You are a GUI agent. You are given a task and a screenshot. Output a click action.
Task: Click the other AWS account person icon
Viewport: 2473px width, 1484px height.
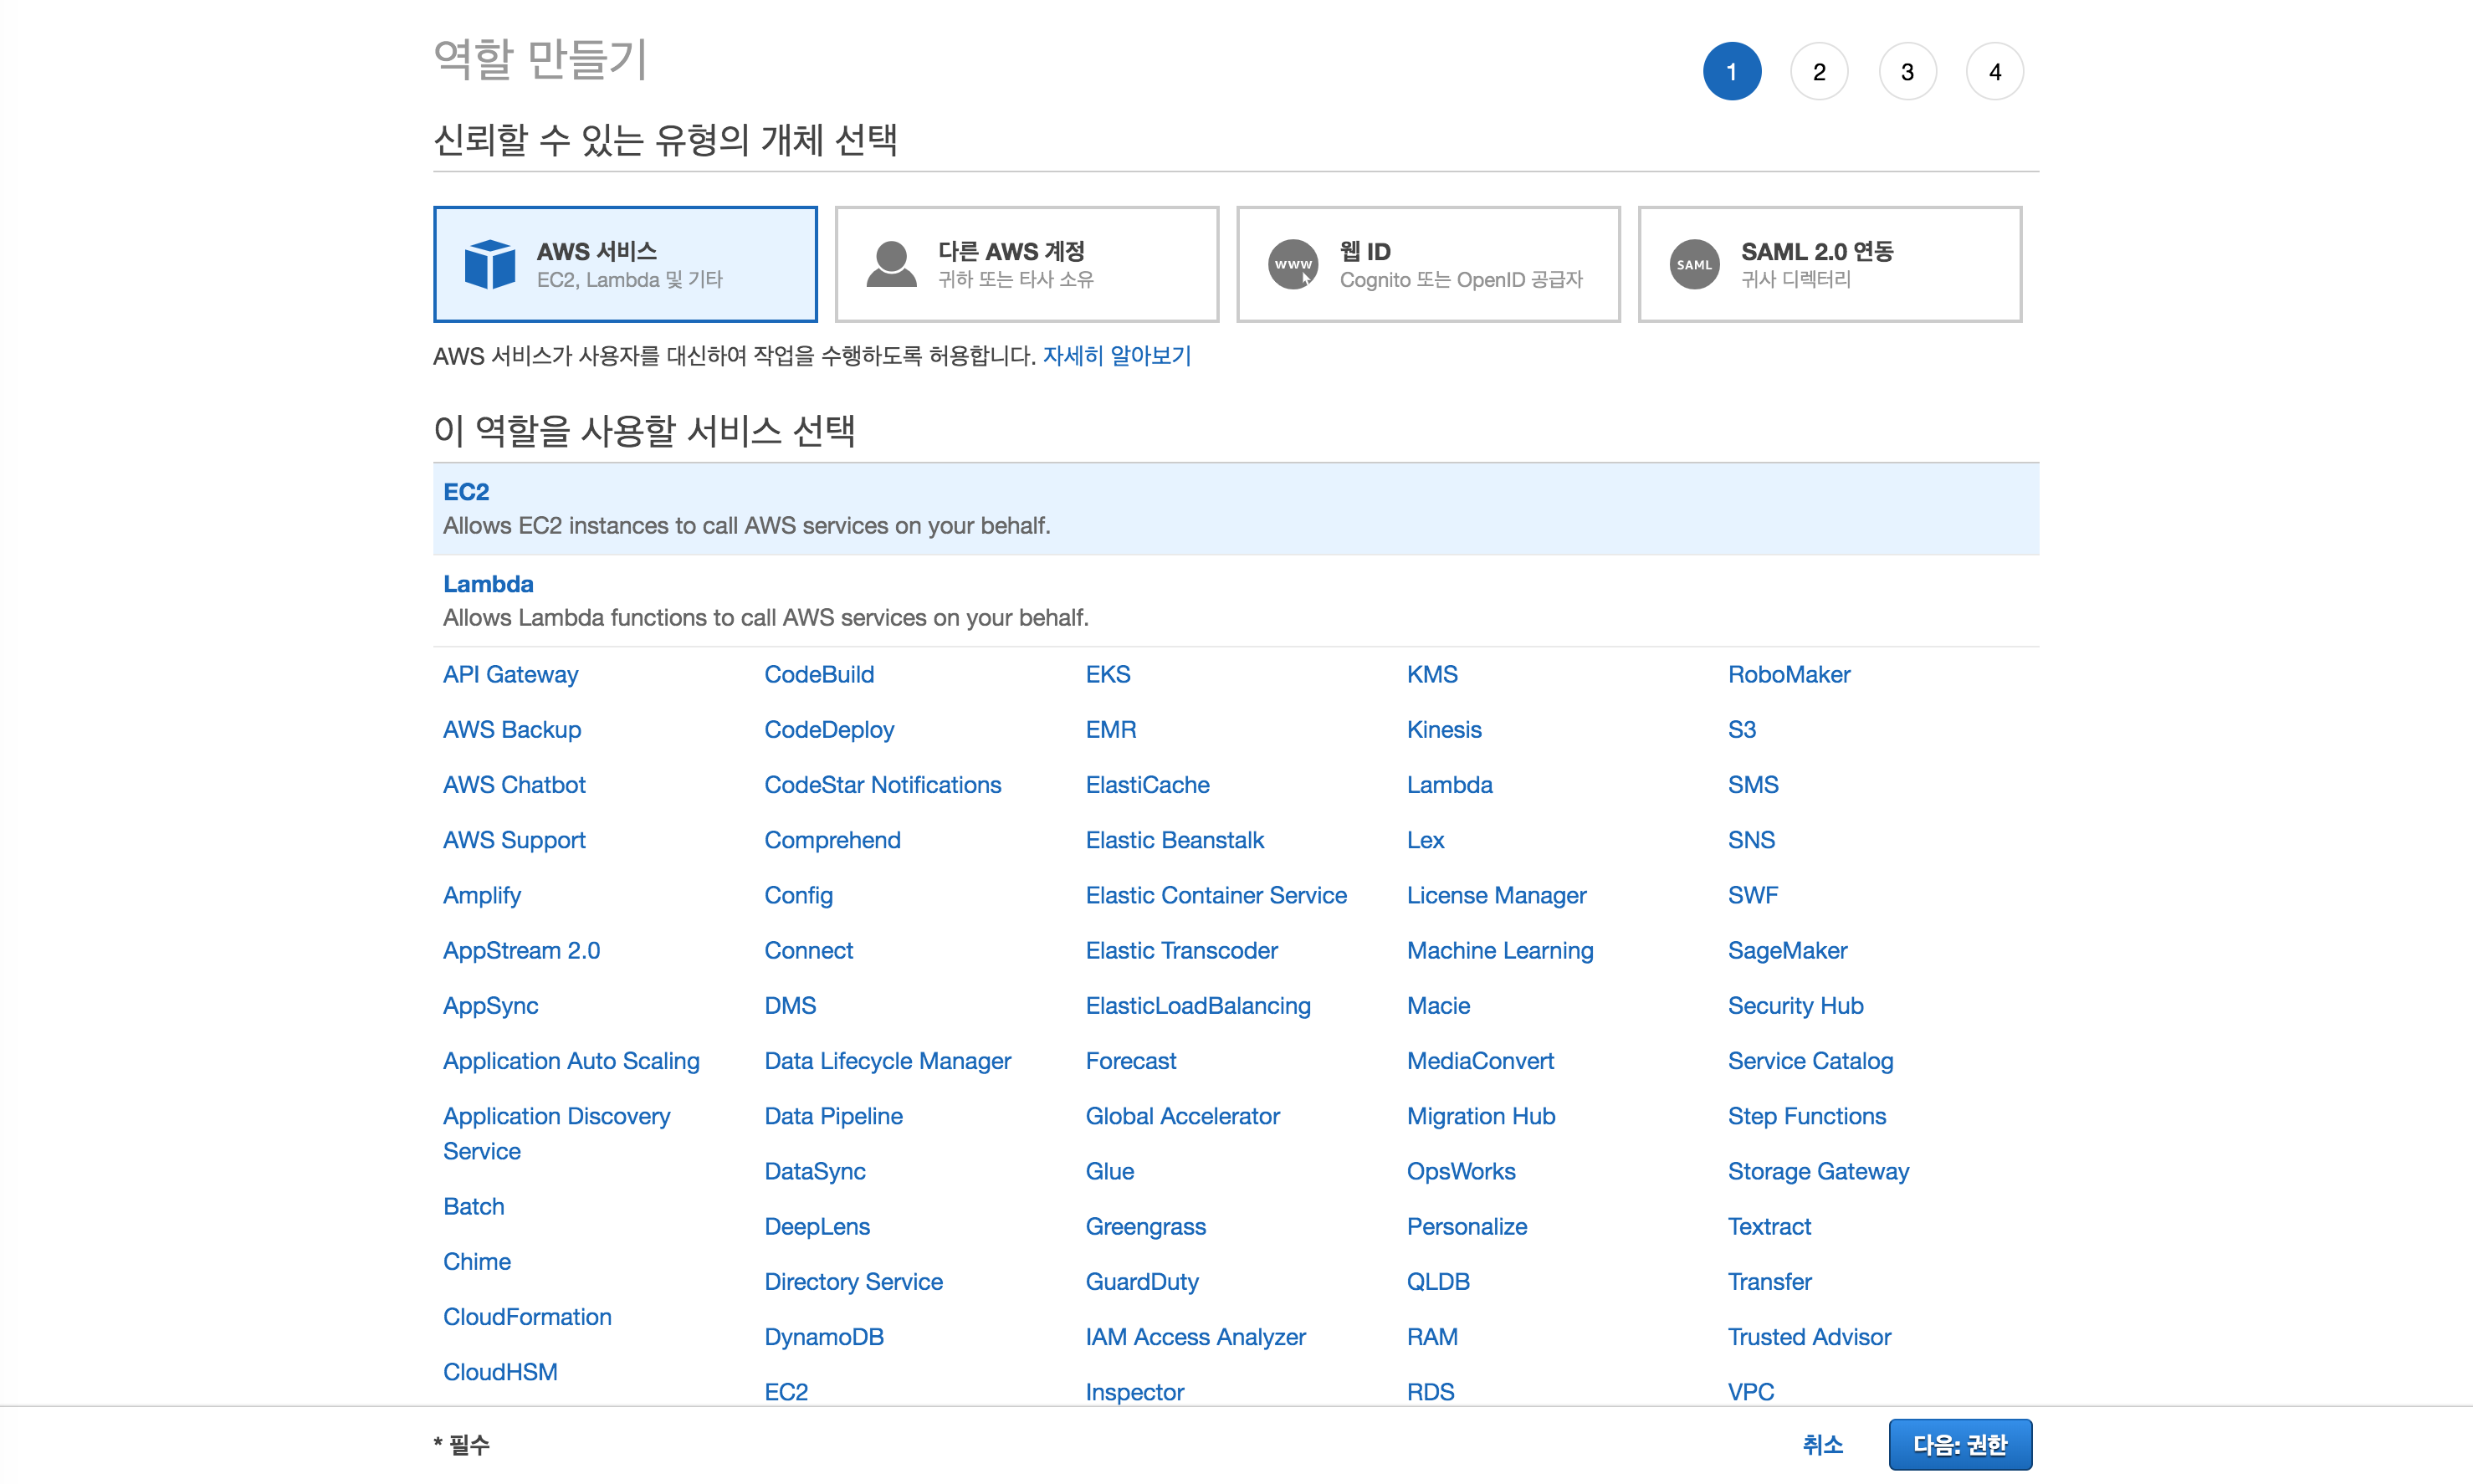pyautogui.click(x=891, y=264)
